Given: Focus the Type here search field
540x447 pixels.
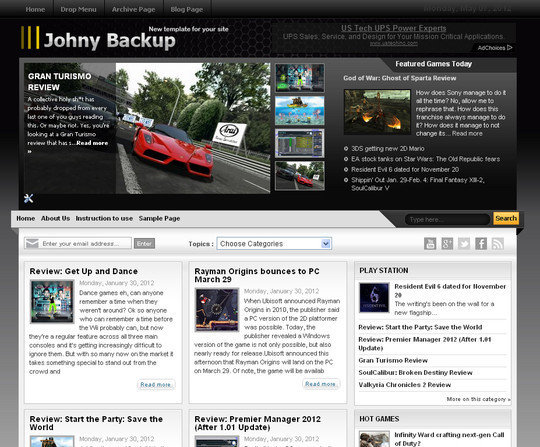Looking at the screenshot, I should (447, 219).
